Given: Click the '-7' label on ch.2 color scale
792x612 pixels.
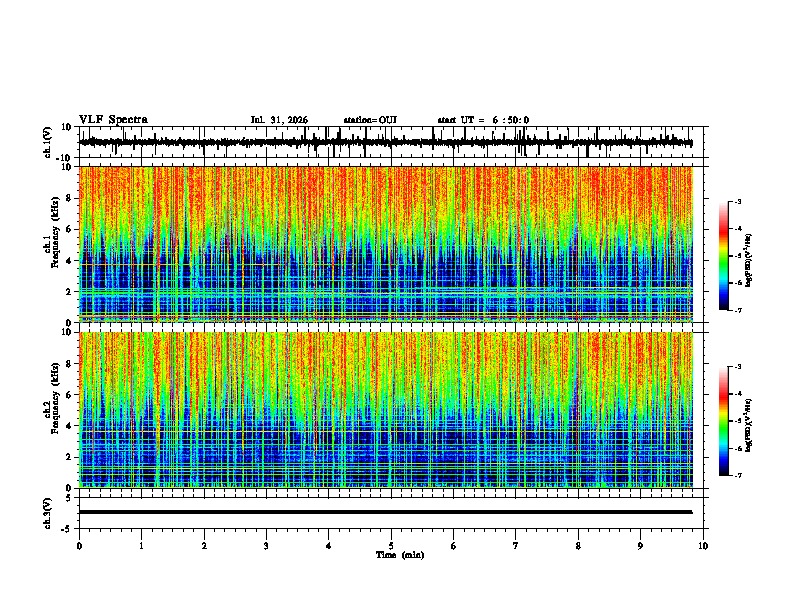Looking at the screenshot, I should coord(737,475).
